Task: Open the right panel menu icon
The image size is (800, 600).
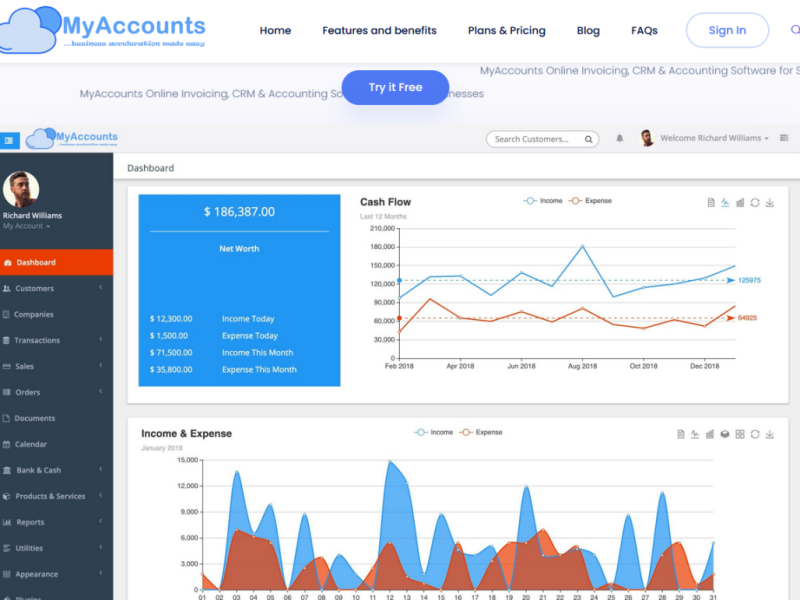Action: tap(784, 138)
